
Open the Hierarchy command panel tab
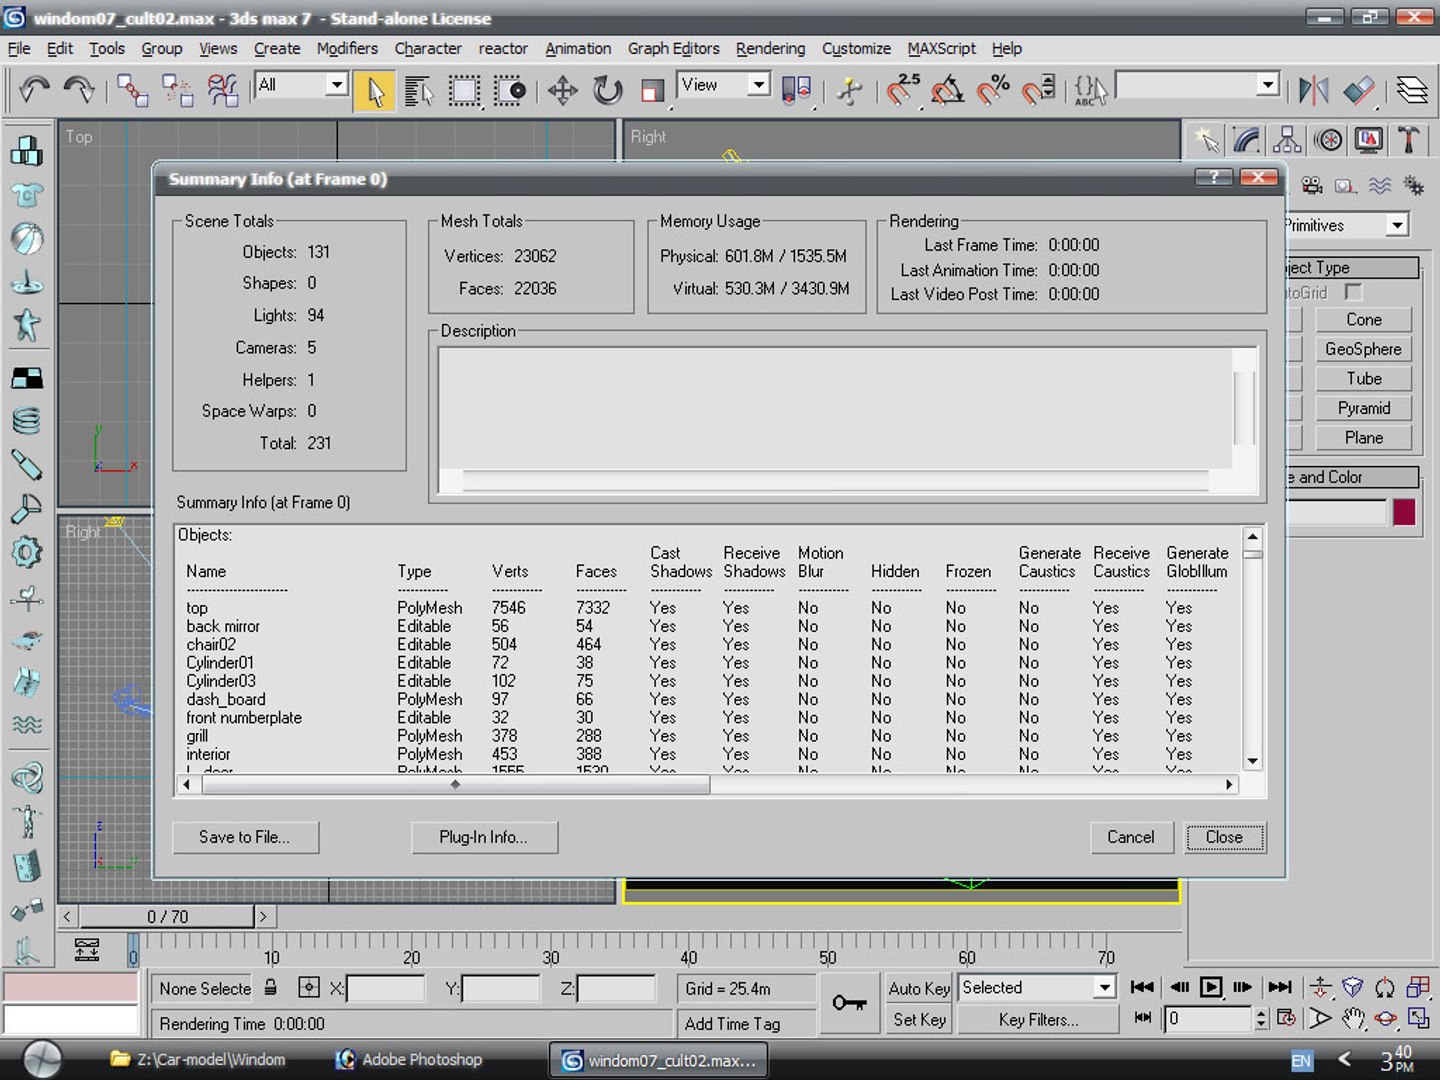(x=1287, y=140)
